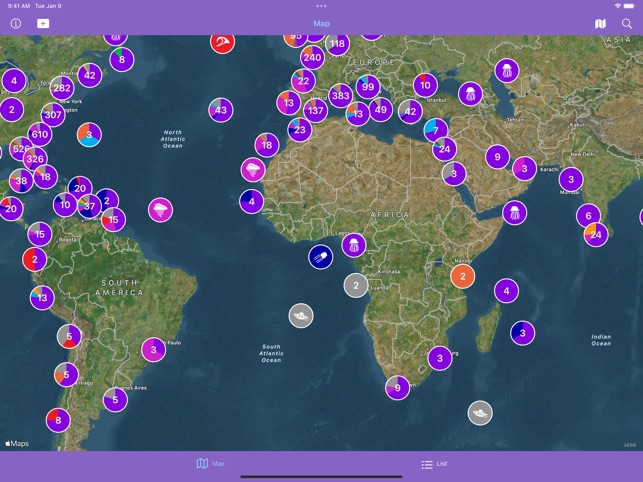This screenshot has height=482, width=643.
Task: Open the 4 cluster off Senegal coast
Action: (251, 201)
